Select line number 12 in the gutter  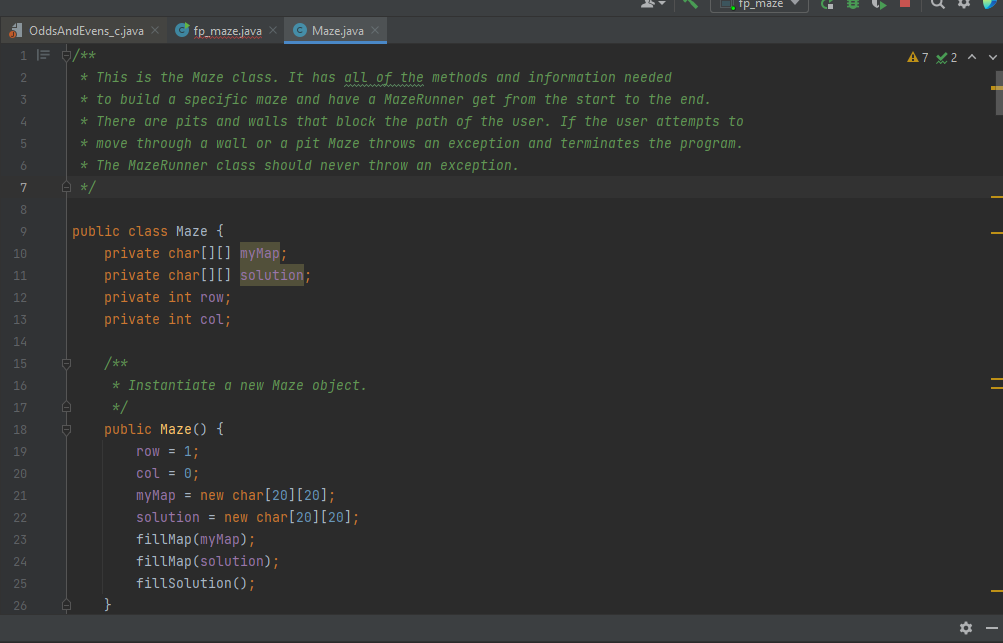19,297
